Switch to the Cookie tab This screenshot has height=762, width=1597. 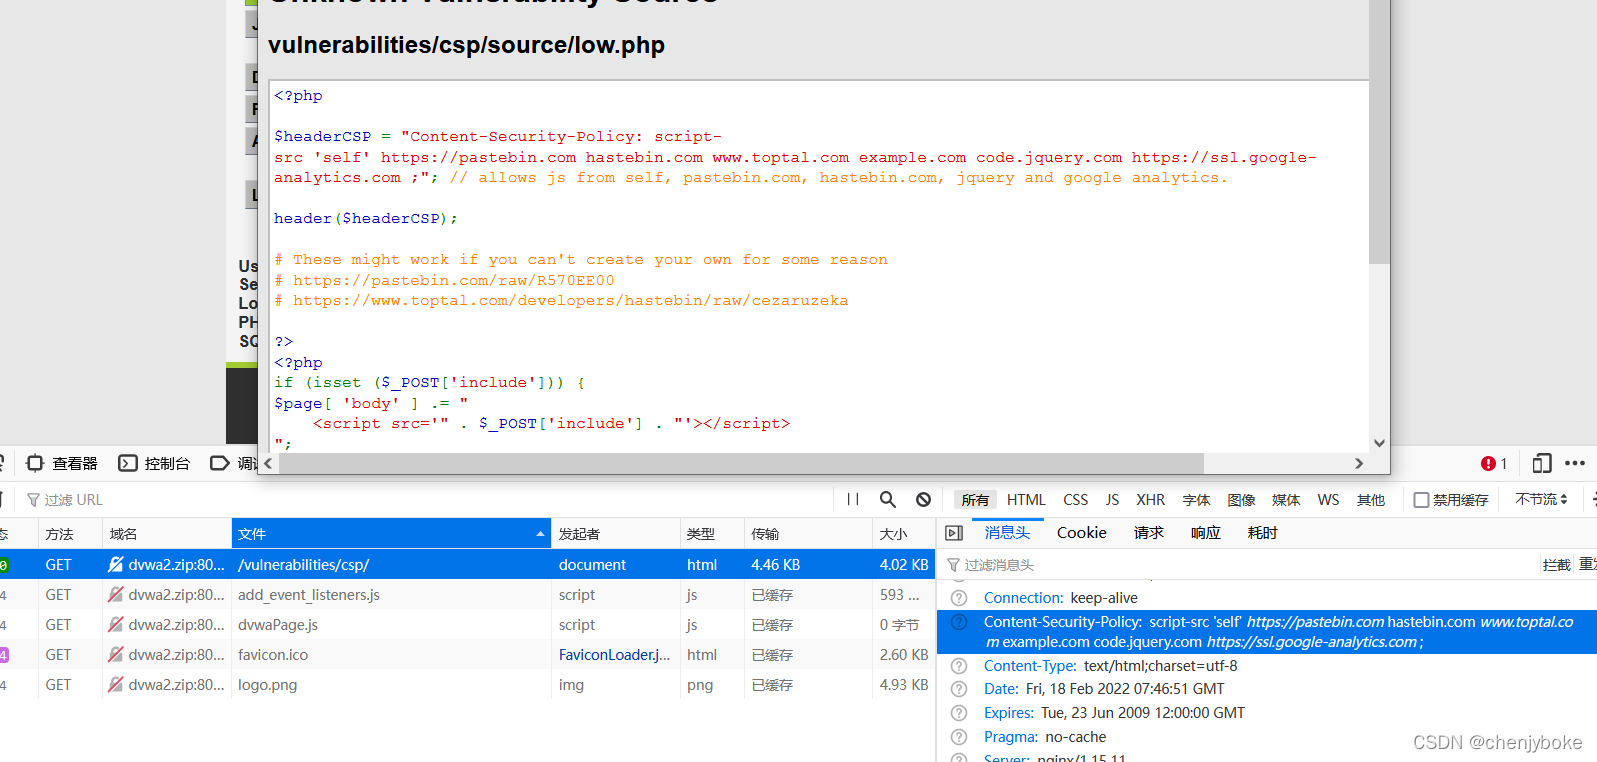(x=1082, y=533)
